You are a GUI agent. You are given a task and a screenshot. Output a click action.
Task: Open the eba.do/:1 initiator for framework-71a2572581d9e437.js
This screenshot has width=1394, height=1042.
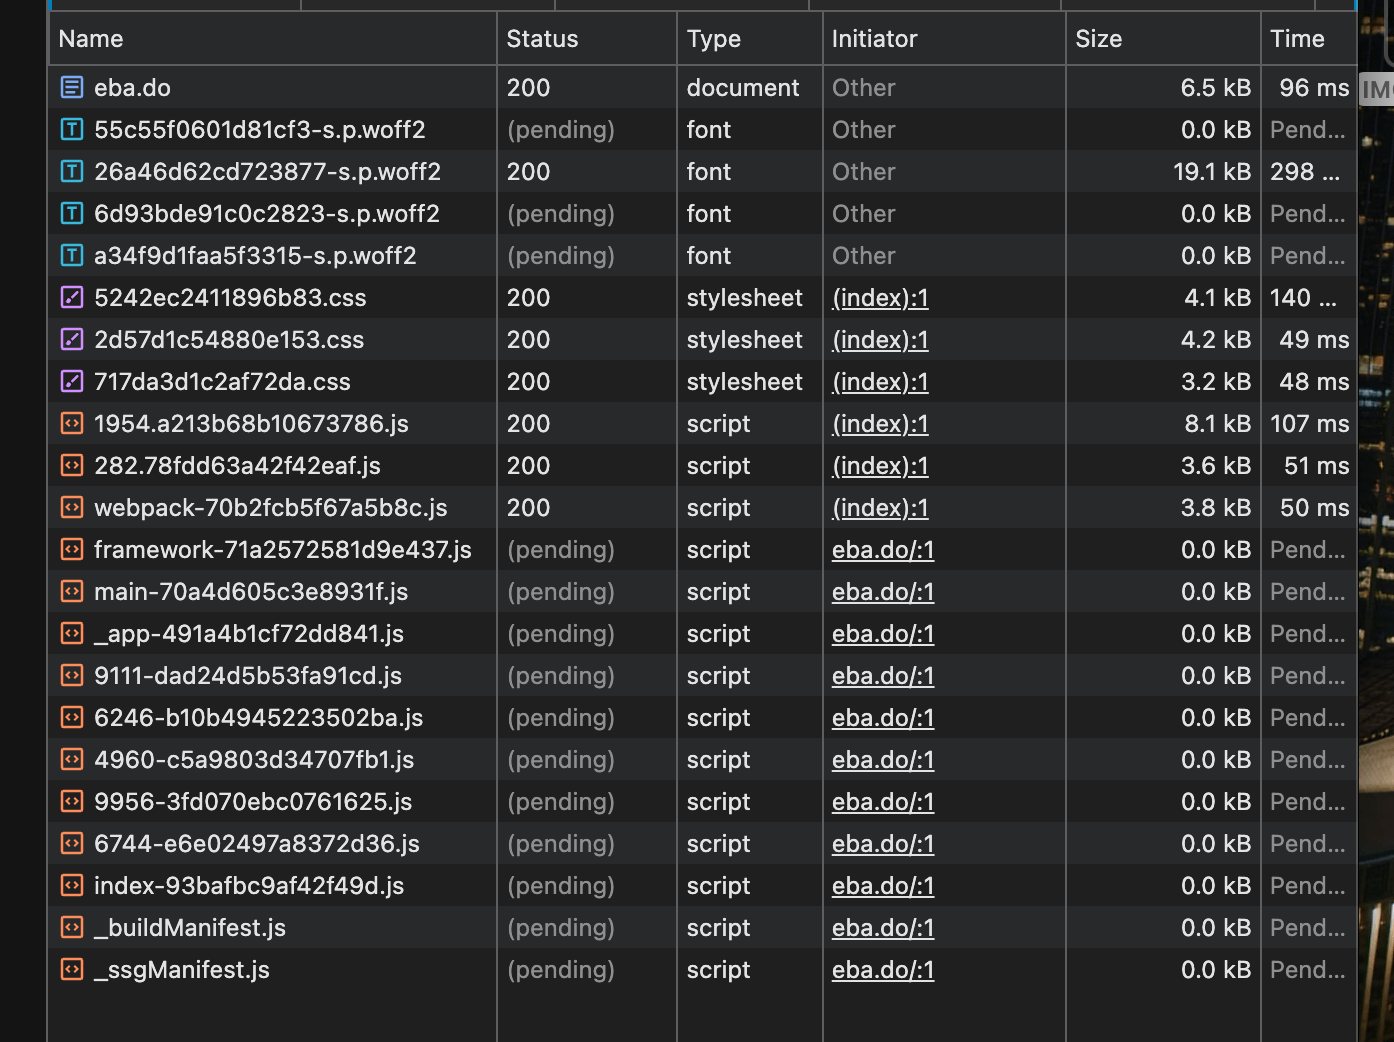pyautogui.click(x=883, y=550)
